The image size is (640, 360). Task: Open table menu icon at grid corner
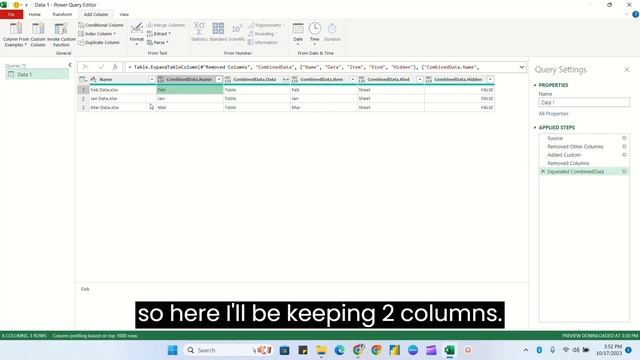[83, 79]
